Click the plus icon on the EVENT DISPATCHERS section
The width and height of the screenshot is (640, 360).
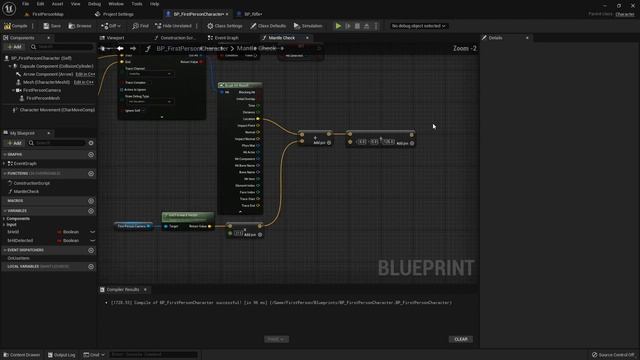click(91, 250)
